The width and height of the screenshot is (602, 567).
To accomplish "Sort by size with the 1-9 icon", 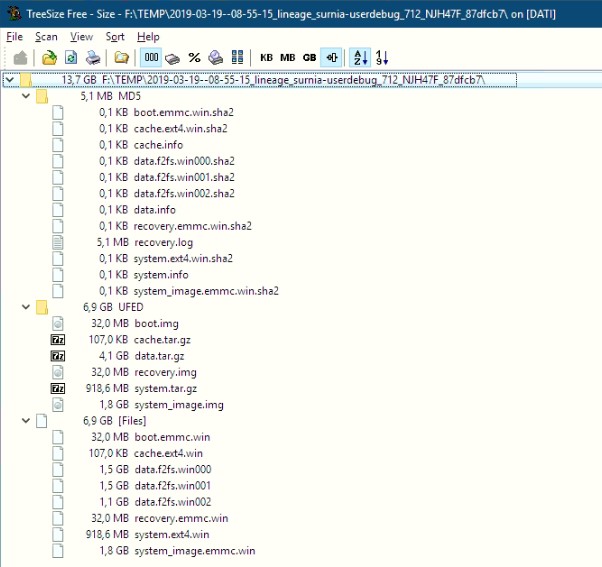I will click(x=382, y=57).
